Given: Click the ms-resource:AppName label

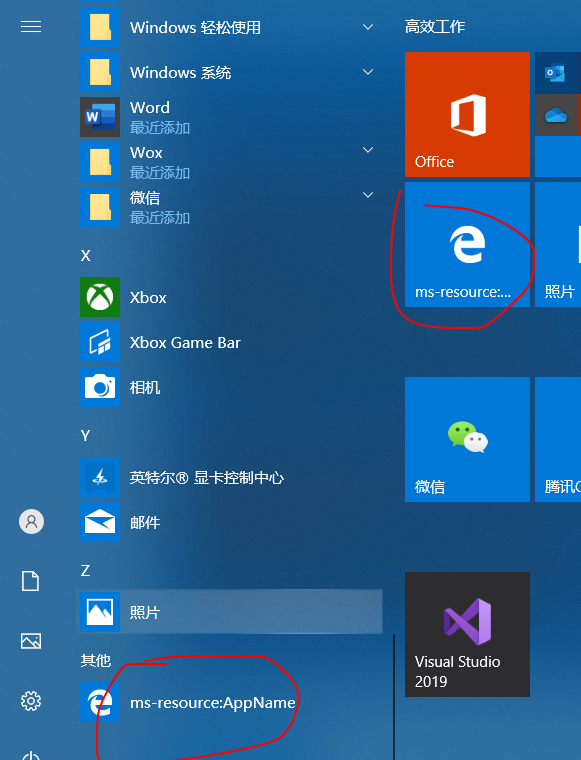Looking at the screenshot, I should click(x=213, y=703).
